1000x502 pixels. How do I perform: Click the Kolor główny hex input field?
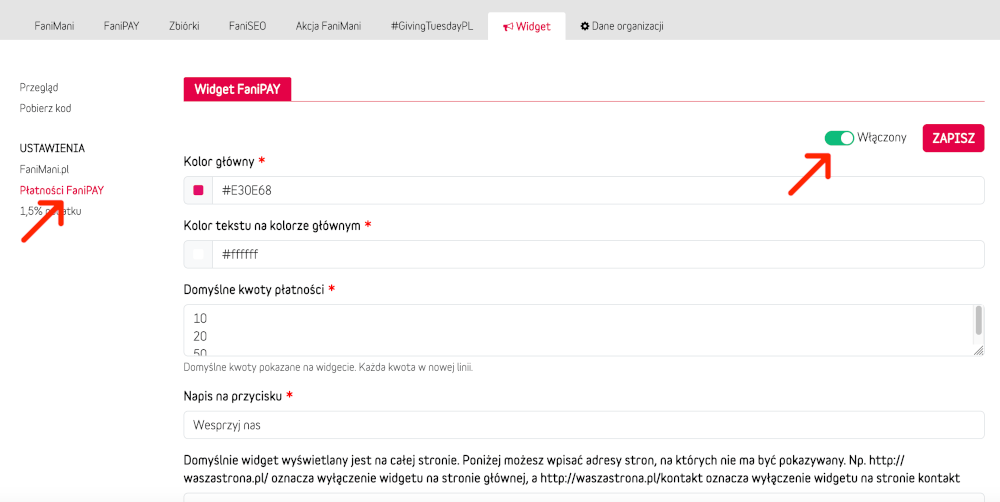pyautogui.click(x=598, y=190)
